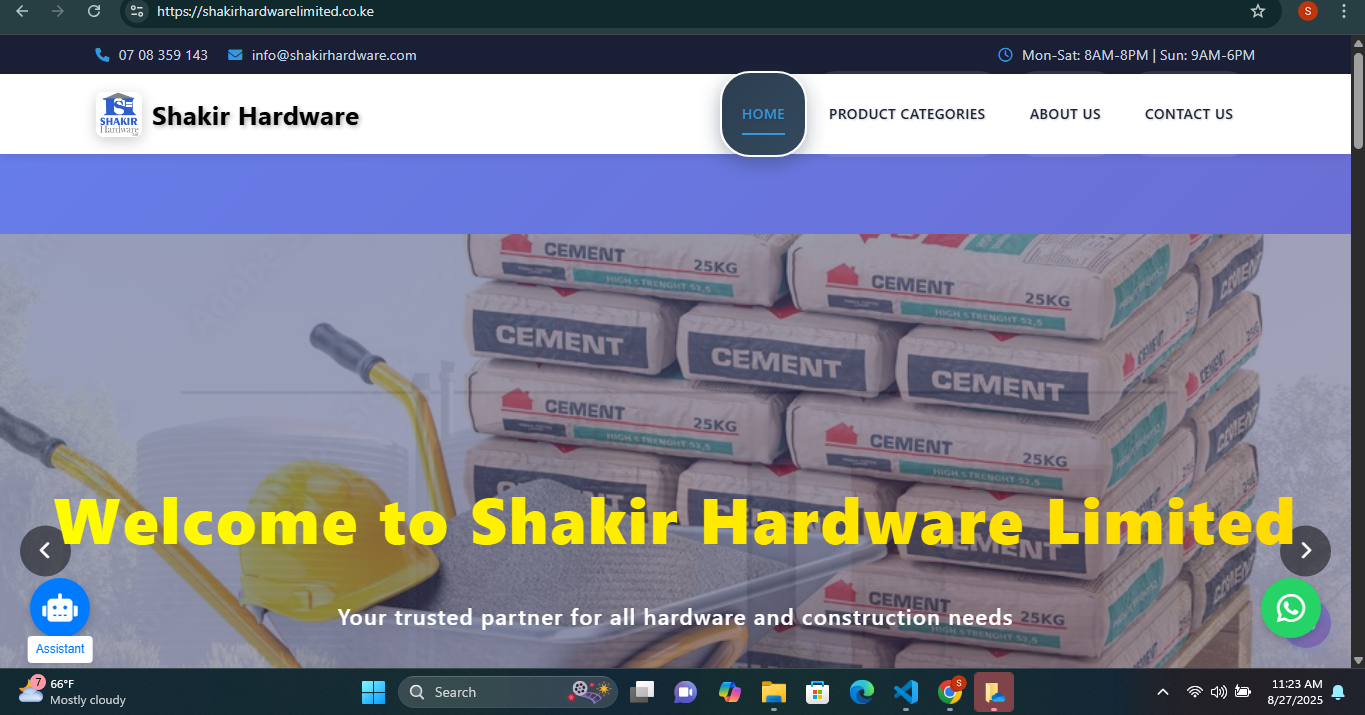
Task: Open Chrome three-dot options menu
Action: pyautogui.click(x=1343, y=11)
